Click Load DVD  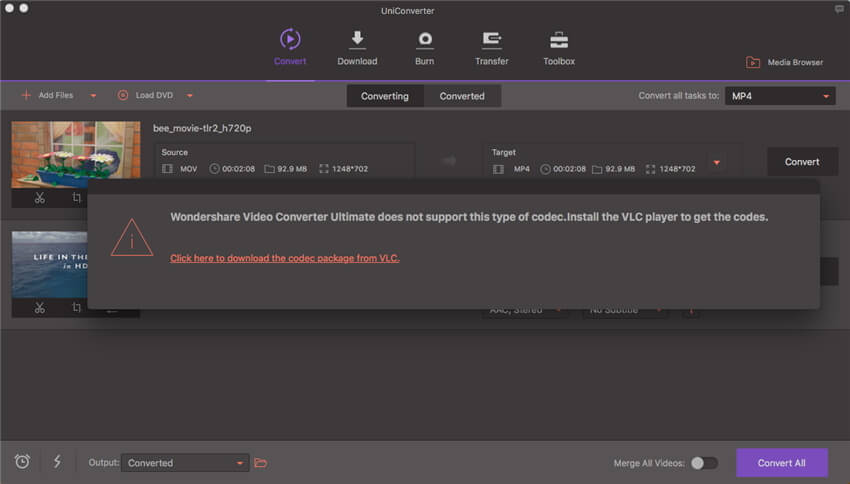[x=145, y=95]
